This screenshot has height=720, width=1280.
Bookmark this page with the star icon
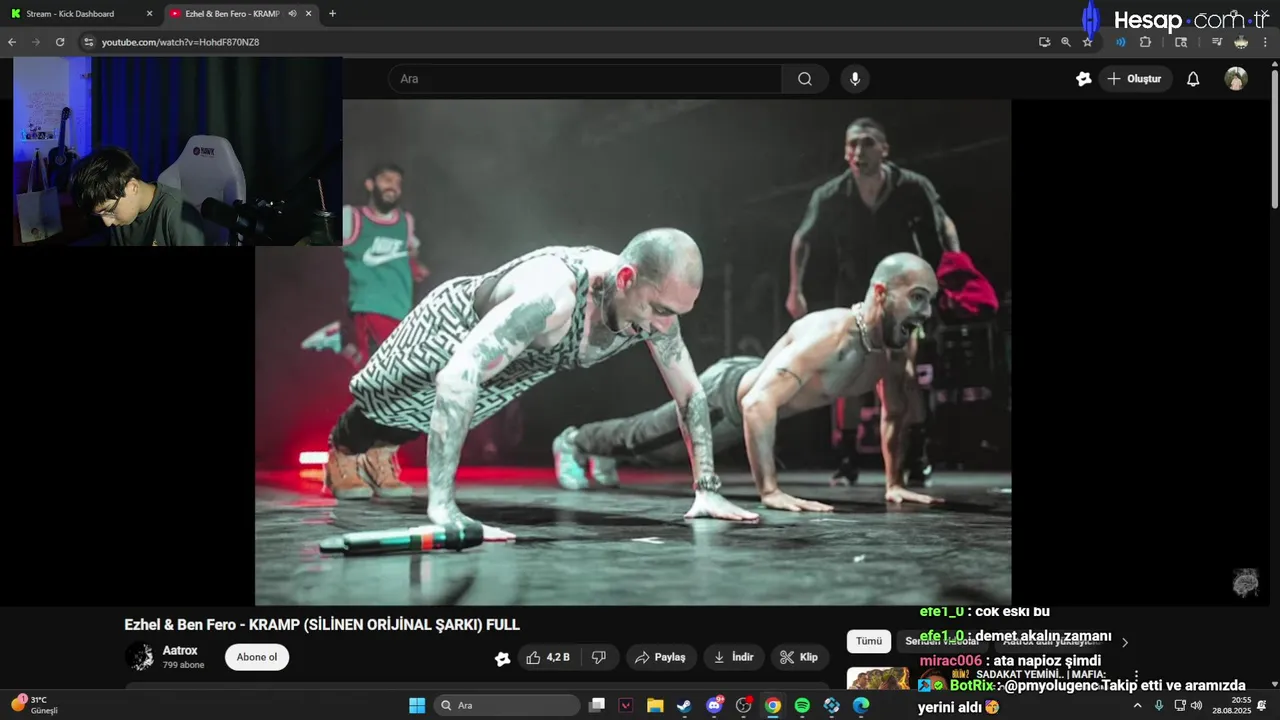click(x=1088, y=42)
